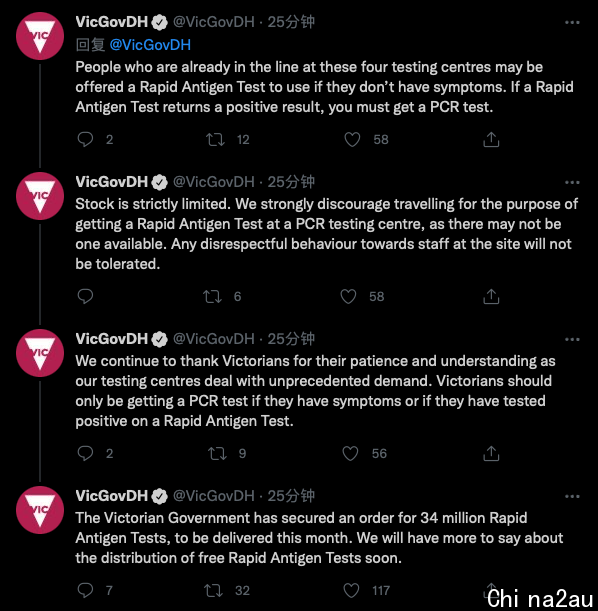Reply to the 'Stock is strictly limited' tweet
Screen dimensions: 598x611
click(85, 297)
